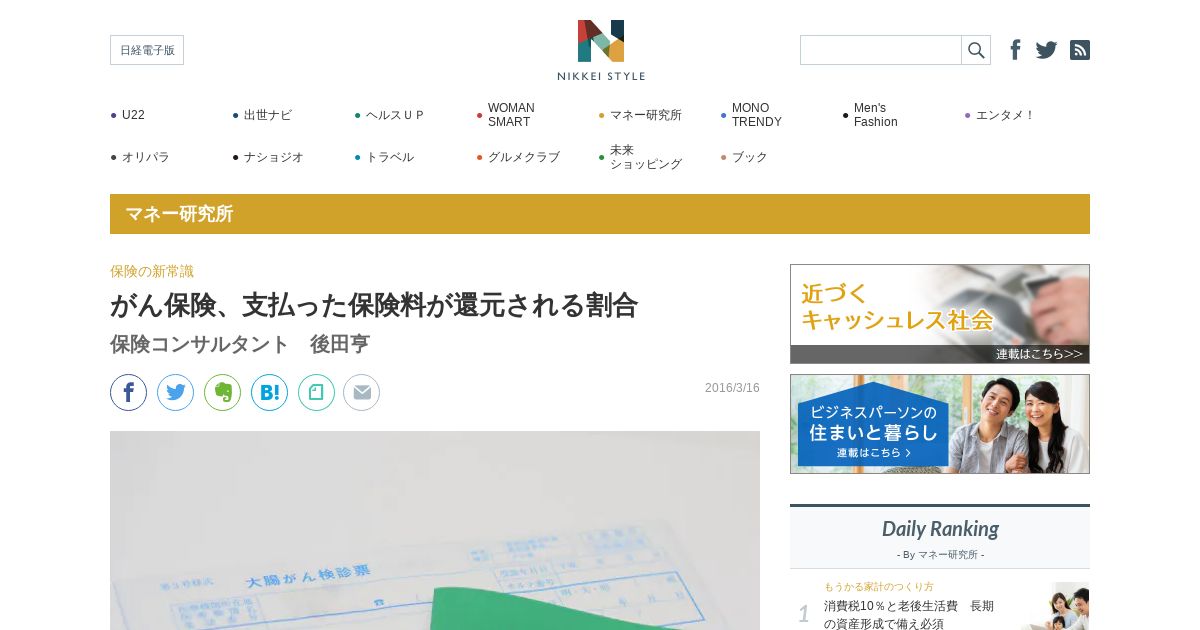Go to オリパラ section
The image size is (1200, 630).
point(145,157)
